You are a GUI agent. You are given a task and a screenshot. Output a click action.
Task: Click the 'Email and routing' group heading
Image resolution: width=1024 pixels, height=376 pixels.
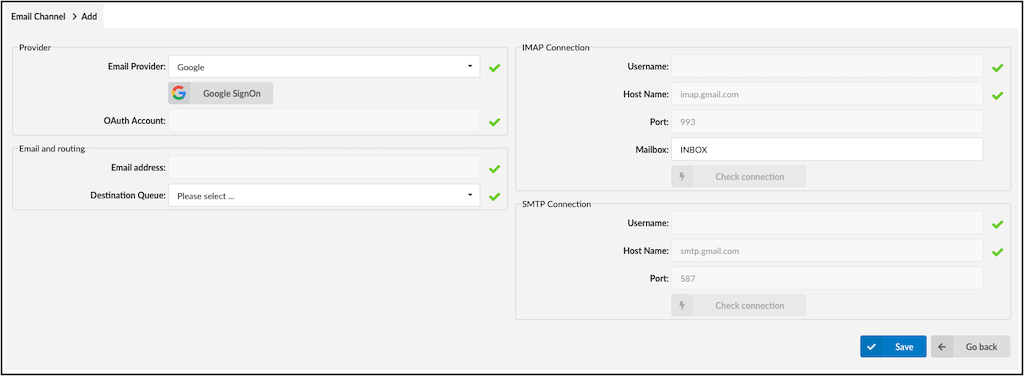52,149
